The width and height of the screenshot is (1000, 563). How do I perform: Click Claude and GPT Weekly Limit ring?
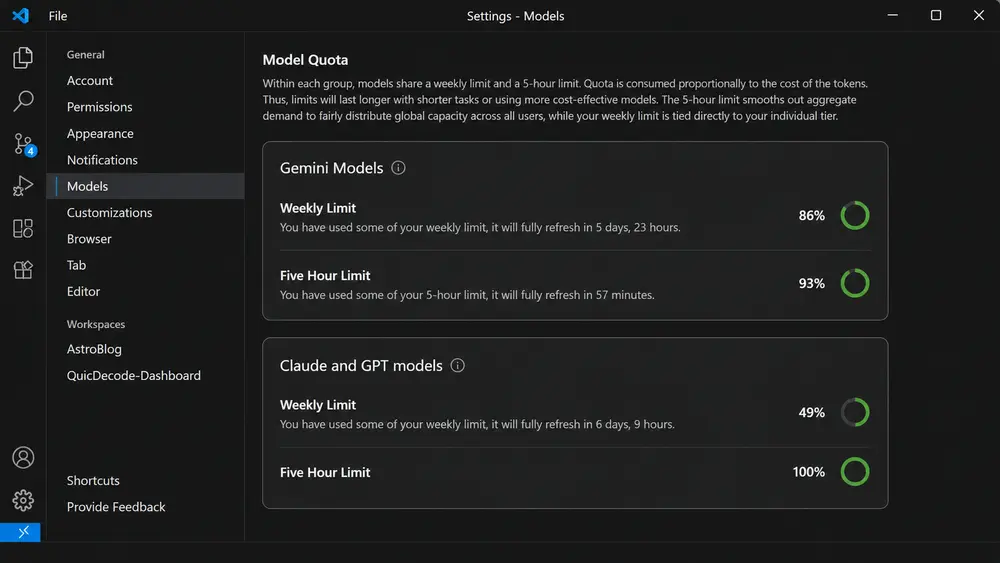[855, 413]
